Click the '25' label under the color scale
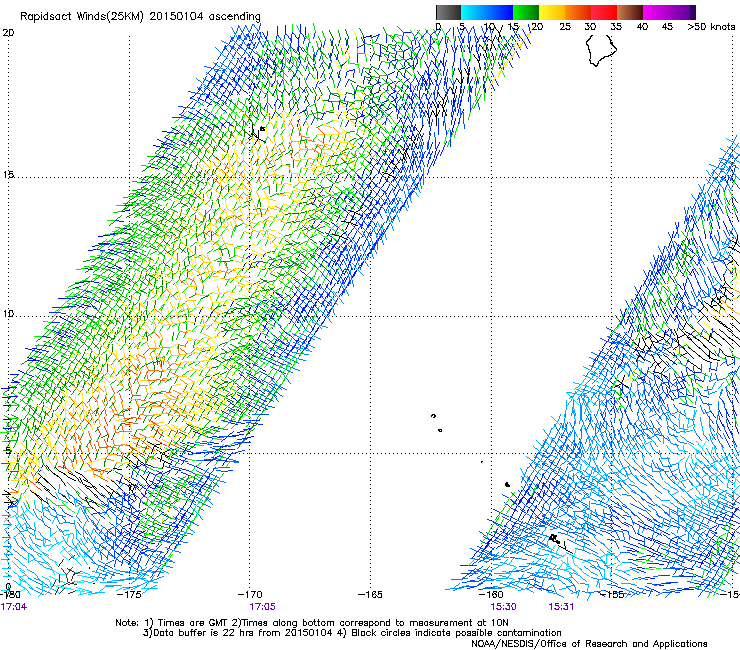The width and height of the screenshot is (740, 650). [x=565, y=26]
